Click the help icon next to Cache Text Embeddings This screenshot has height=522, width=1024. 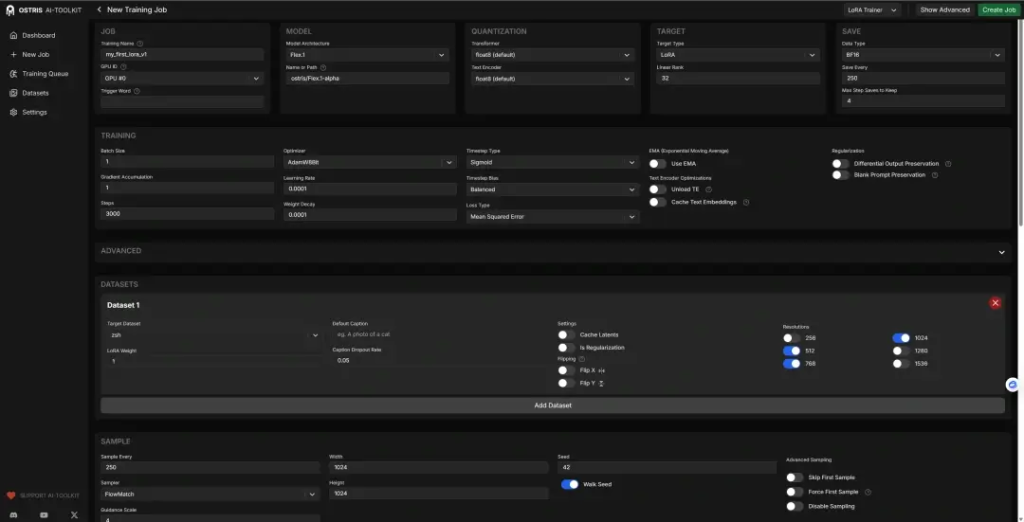pyautogui.click(x=746, y=203)
